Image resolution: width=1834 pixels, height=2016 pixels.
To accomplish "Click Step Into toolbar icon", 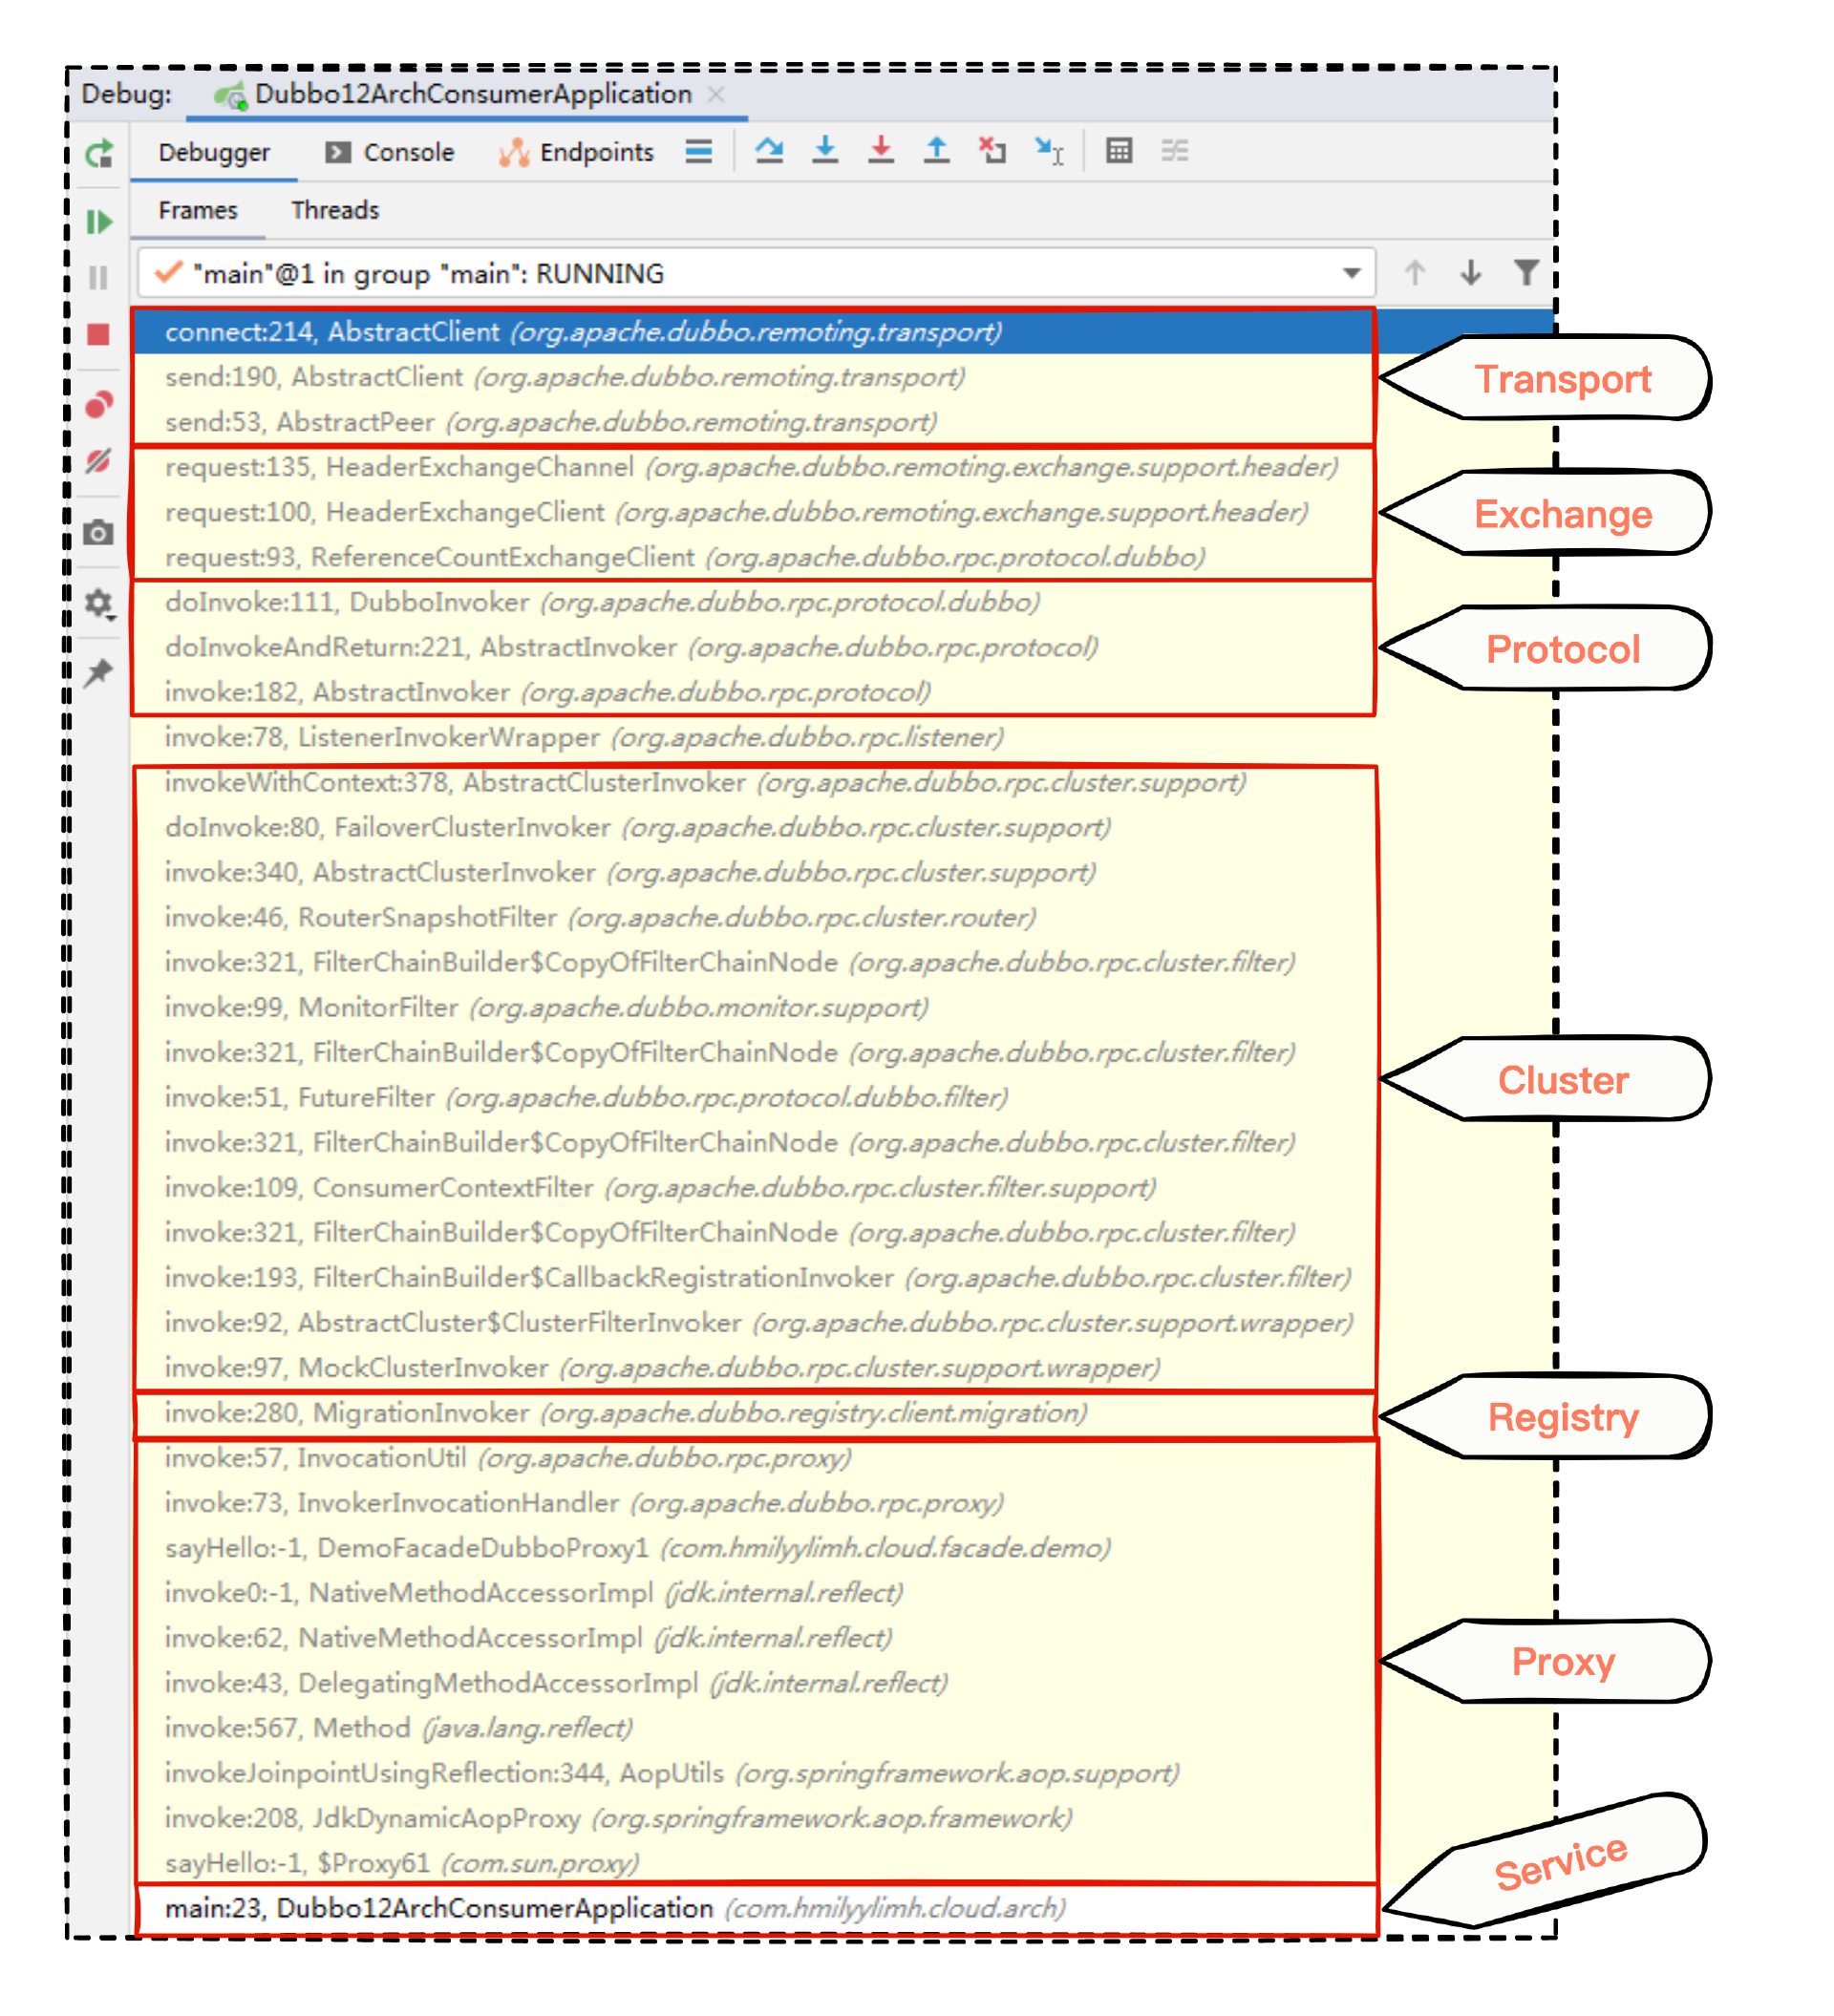I will [x=824, y=151].
